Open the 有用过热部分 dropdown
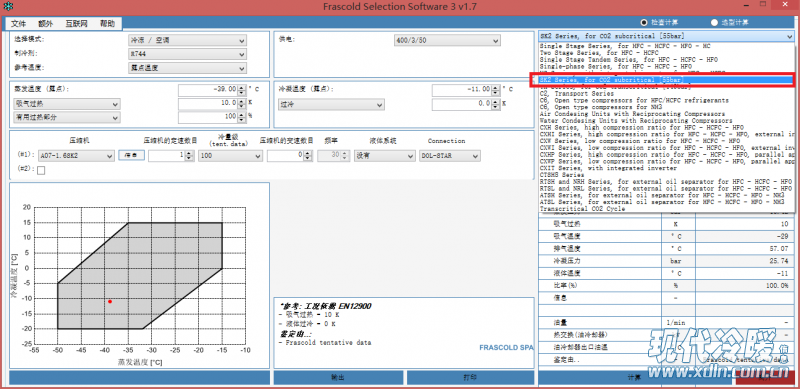 point(67,117)
